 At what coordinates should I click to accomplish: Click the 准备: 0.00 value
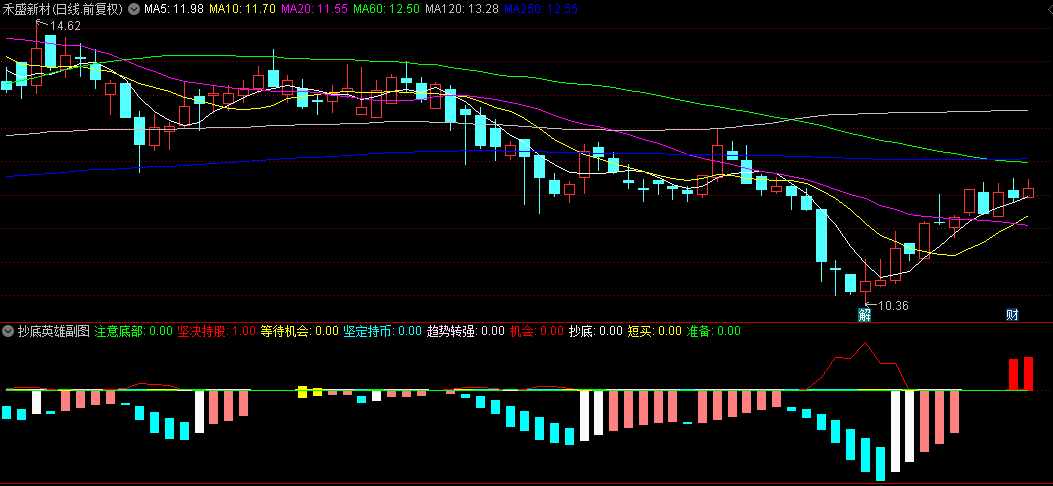713,331
